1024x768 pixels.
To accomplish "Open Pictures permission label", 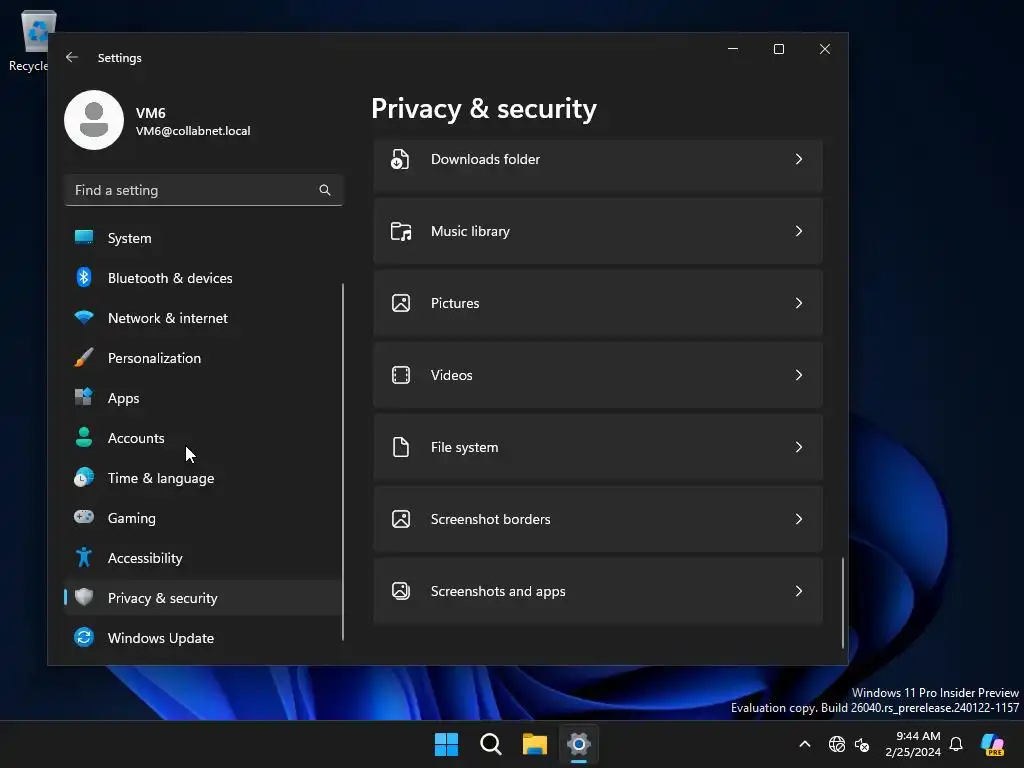I will [x=455, y=303].
